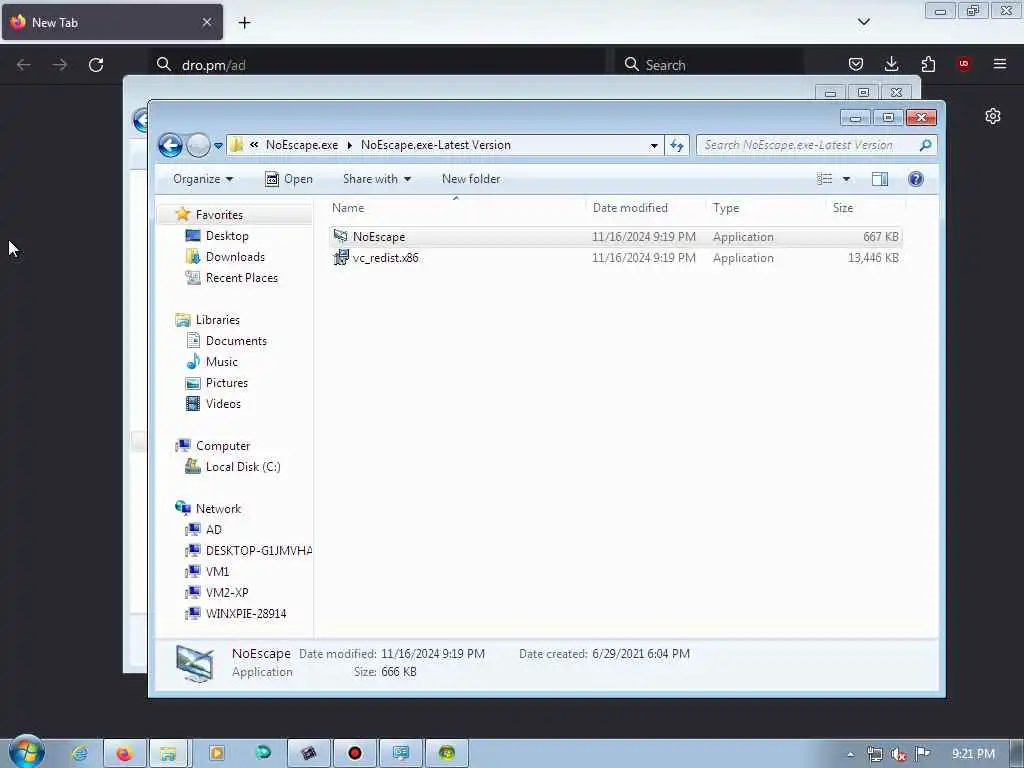Open the browser hamburger menu
1024x768 pixels.
pos(1000,64)
